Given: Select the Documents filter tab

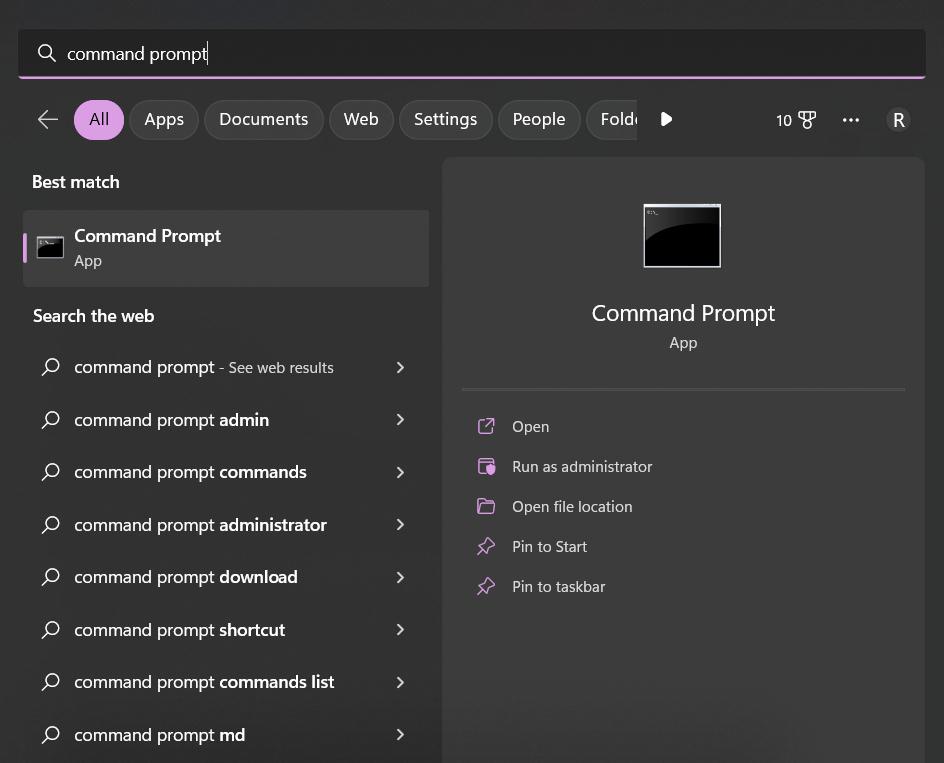Looking at the screenshot, I should (x=263, y=119).
